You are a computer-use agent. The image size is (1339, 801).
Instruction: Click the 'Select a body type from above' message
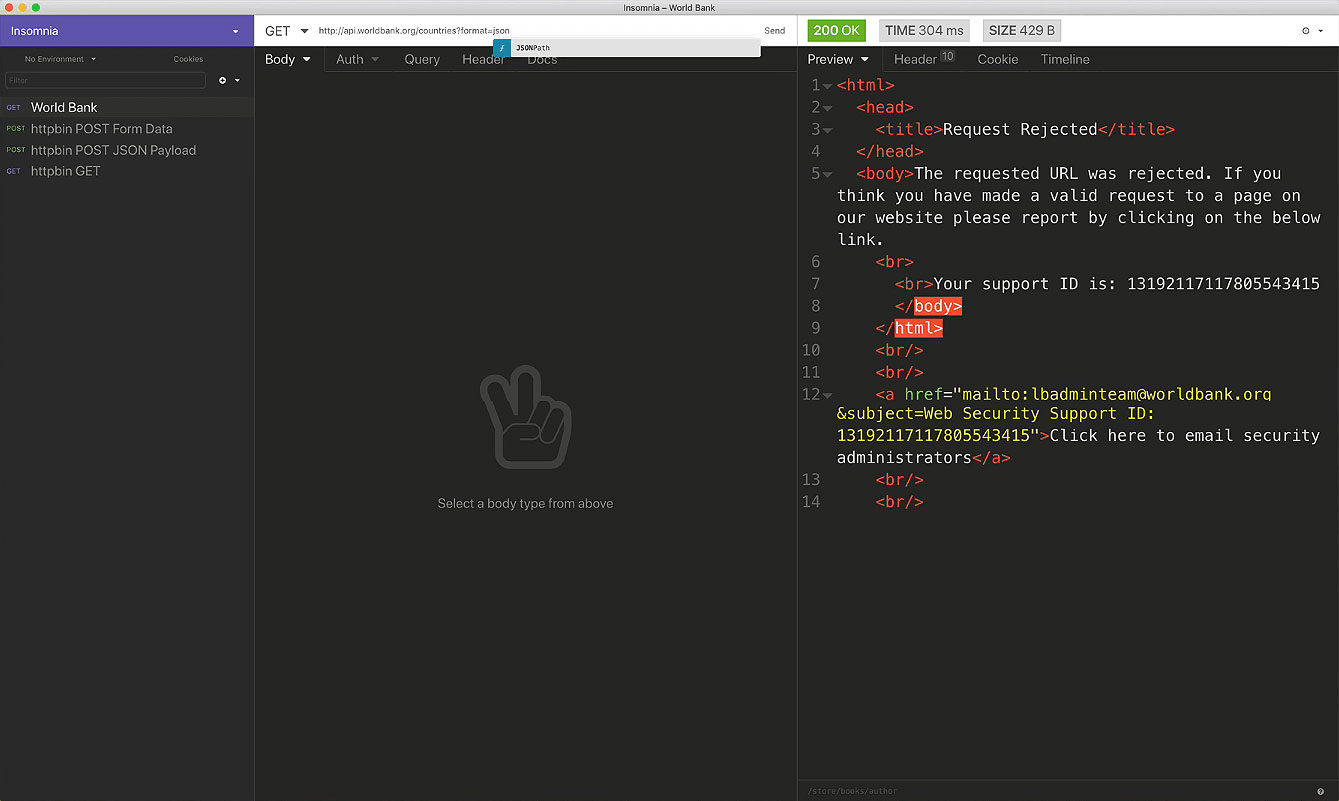[525, 504]
